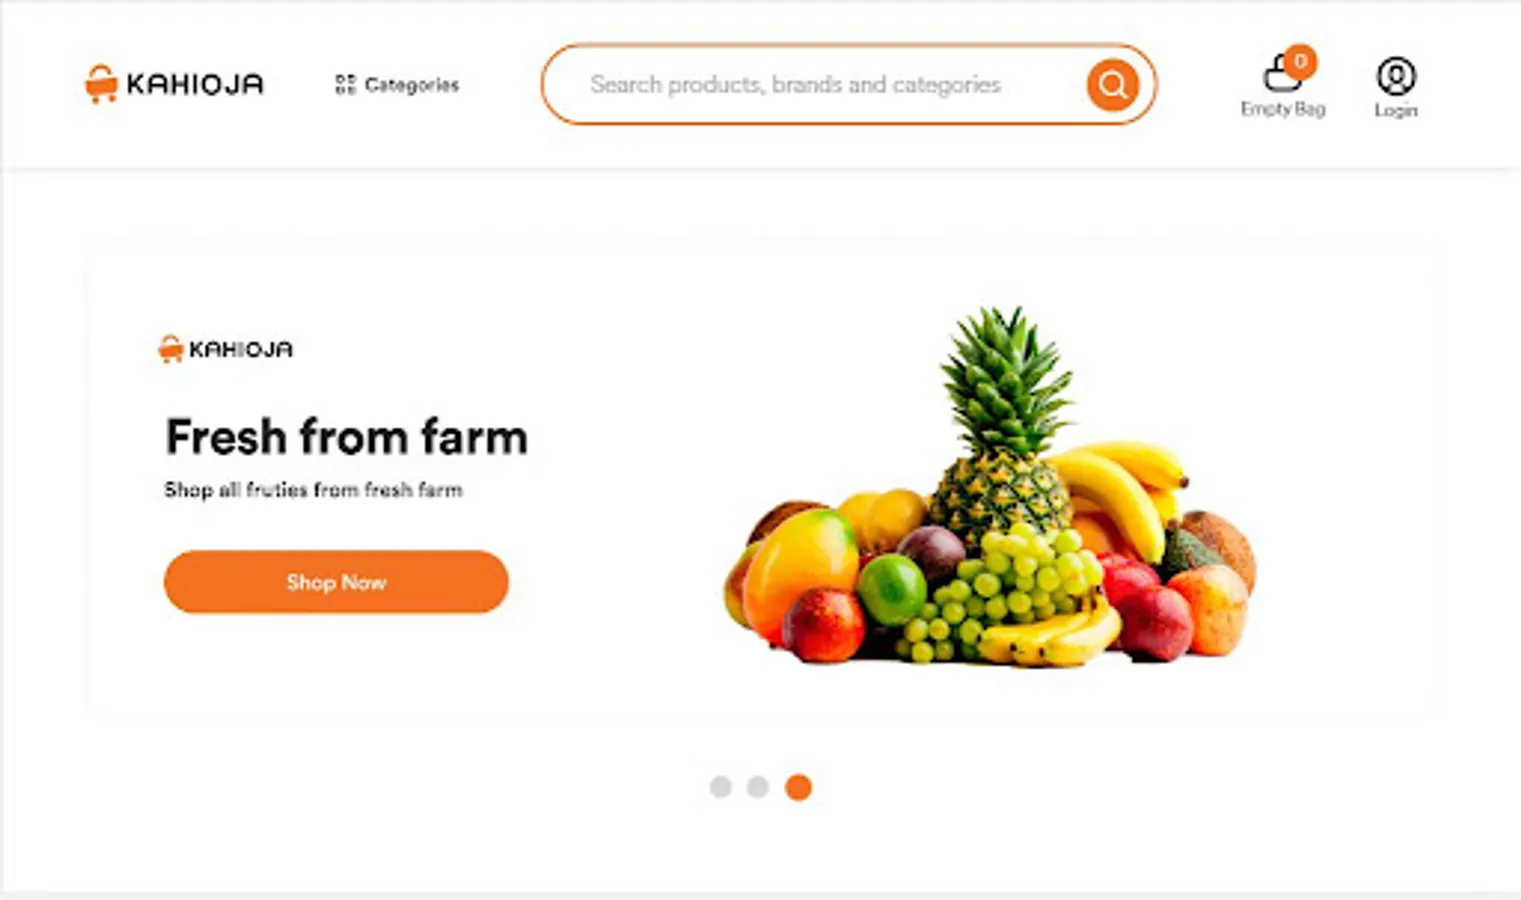Click the Fresh from farm headline
Viewport: 1521px width, 900px height.
[346, 437]
